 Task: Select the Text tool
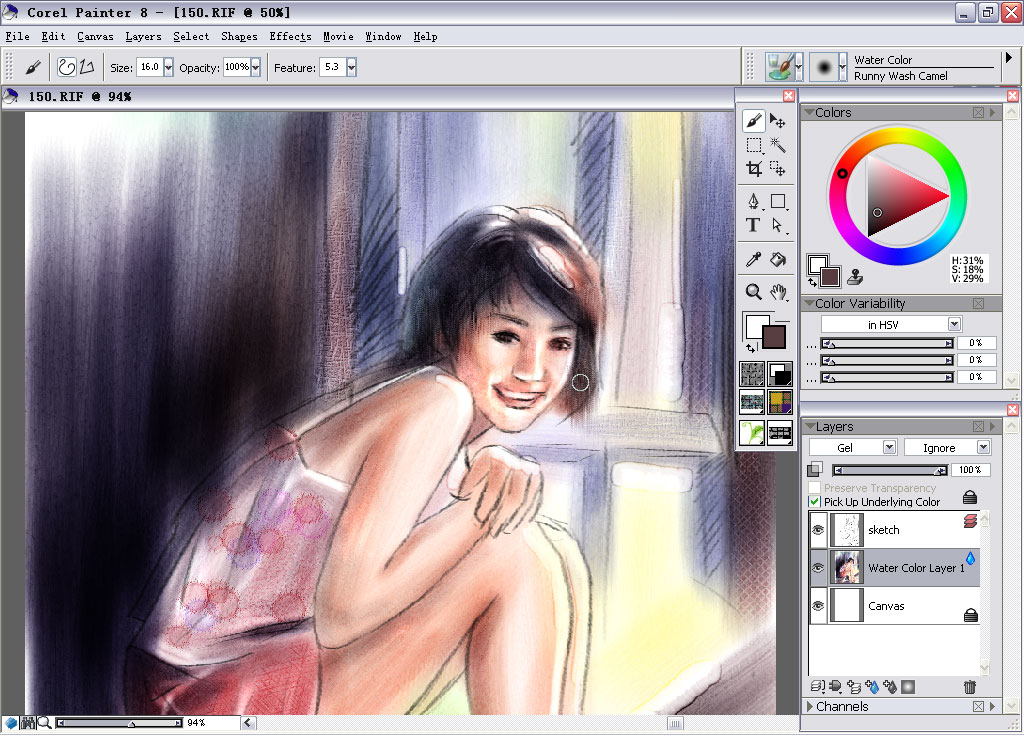click(754, 225)
